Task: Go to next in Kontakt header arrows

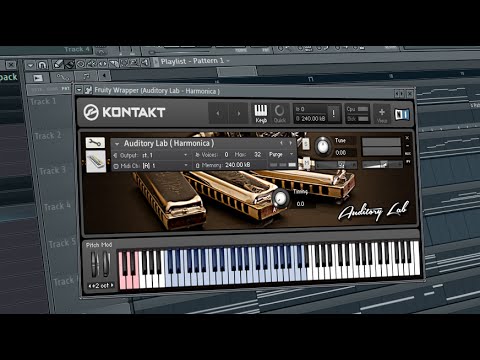Action: tap(238, 113)
